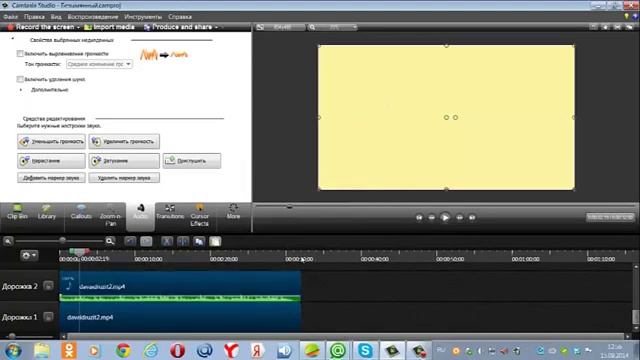This screenshot has width=640, height=360.
Task: Click the timeline playhead marker
Action: click(x=79, y=251)
